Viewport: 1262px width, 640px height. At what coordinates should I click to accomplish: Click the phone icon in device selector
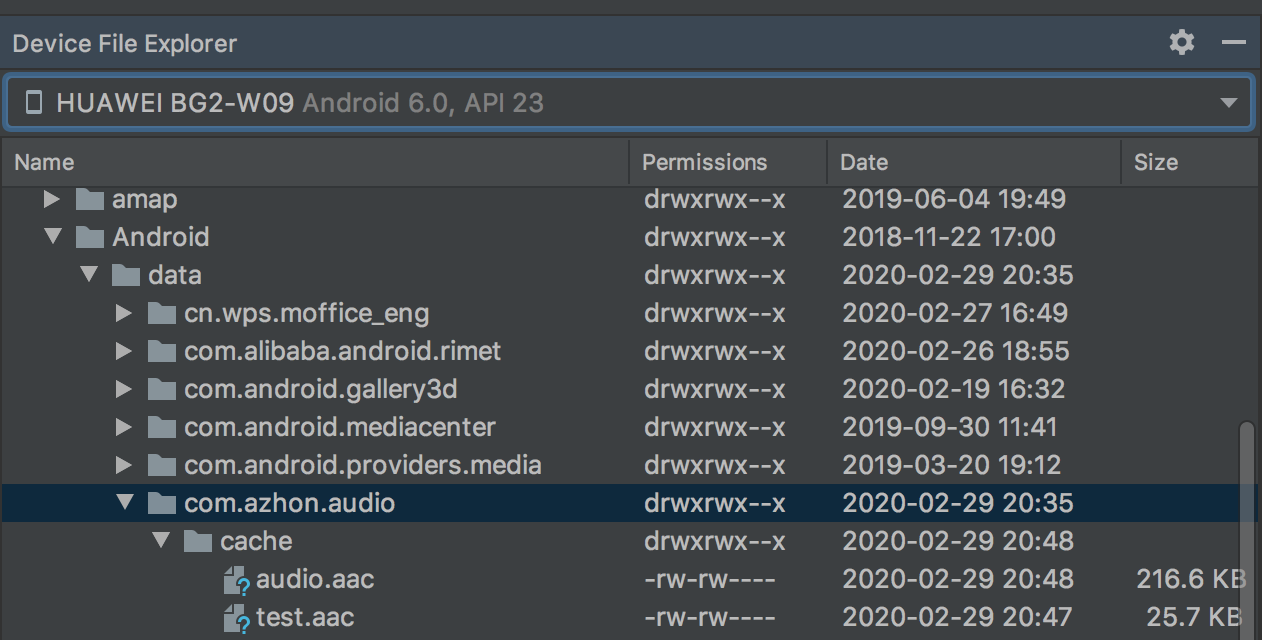click(34, 103)
